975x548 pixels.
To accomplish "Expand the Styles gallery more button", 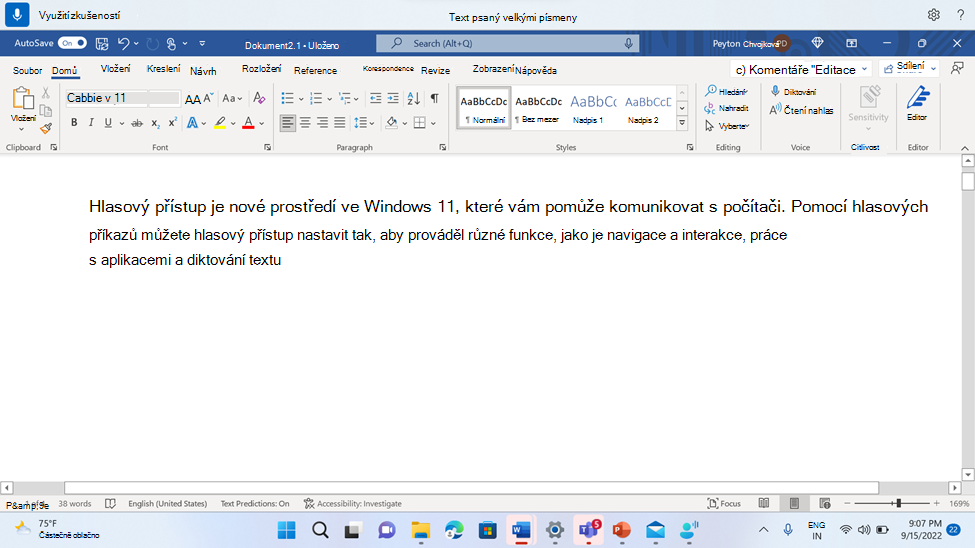I will [x=682, y=123].
